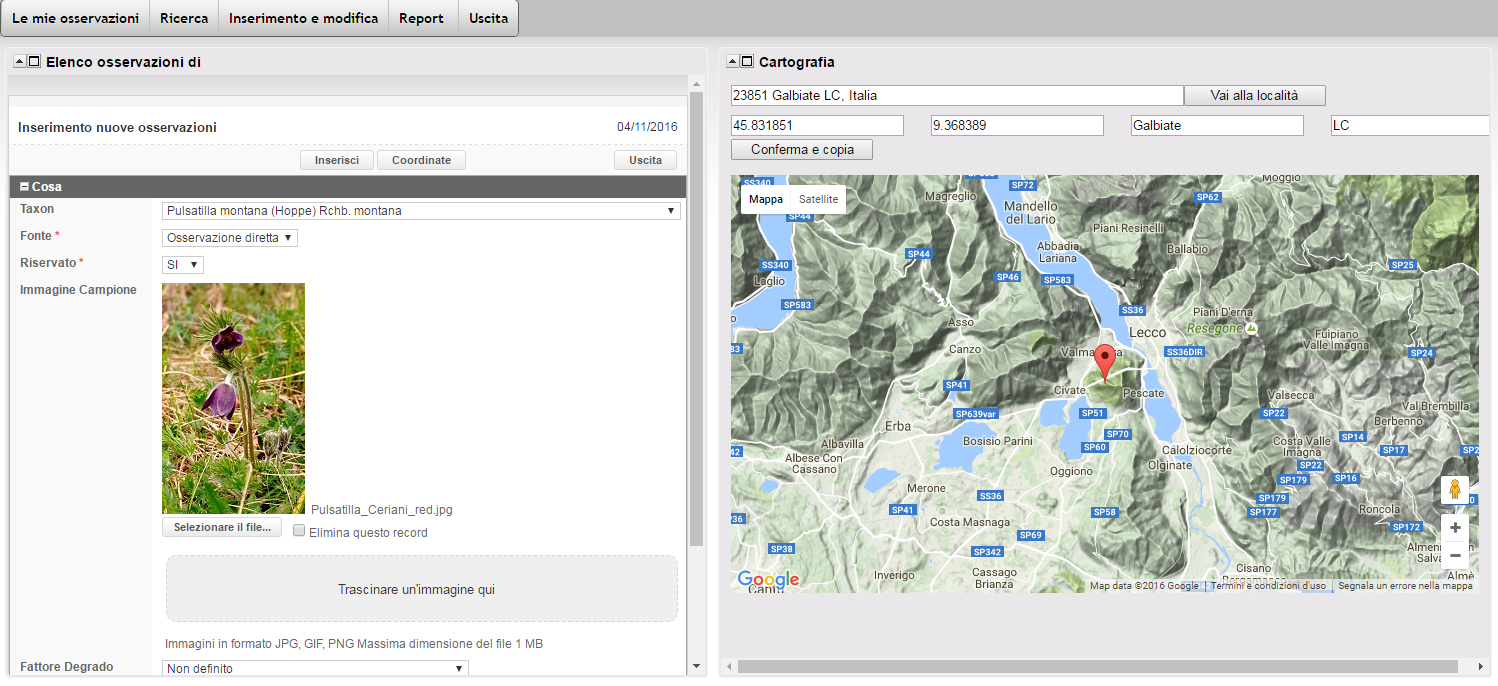Collapse the Cosa section
This screenshot has width=1498, height=686.
pyautogui.click(x=25, y=187)
